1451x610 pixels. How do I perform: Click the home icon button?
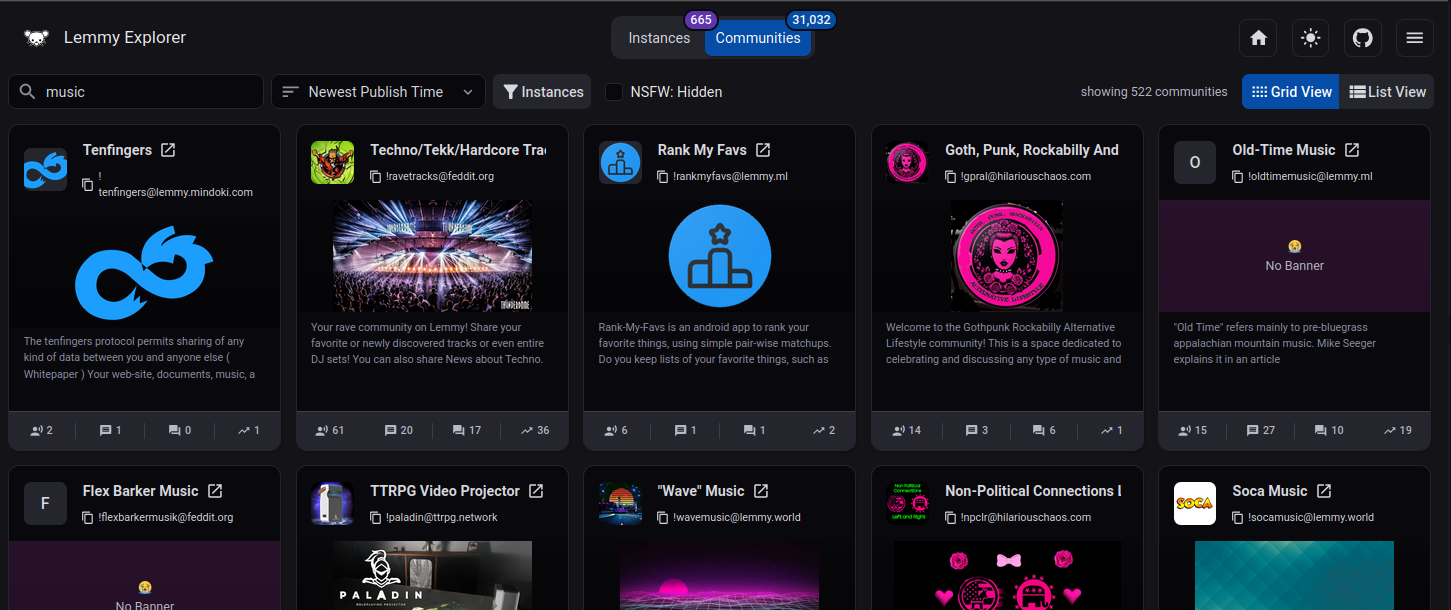[1258, 38]
